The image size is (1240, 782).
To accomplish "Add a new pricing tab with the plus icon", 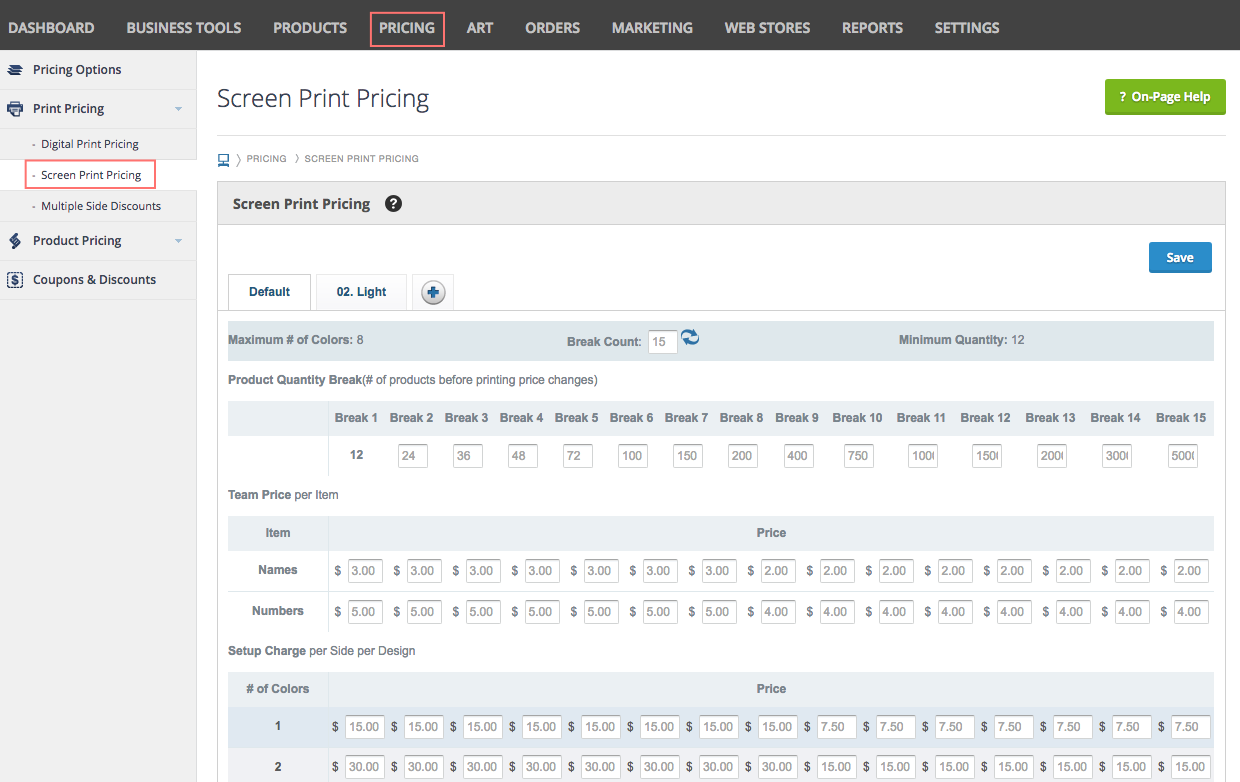I will coord(432,291).
